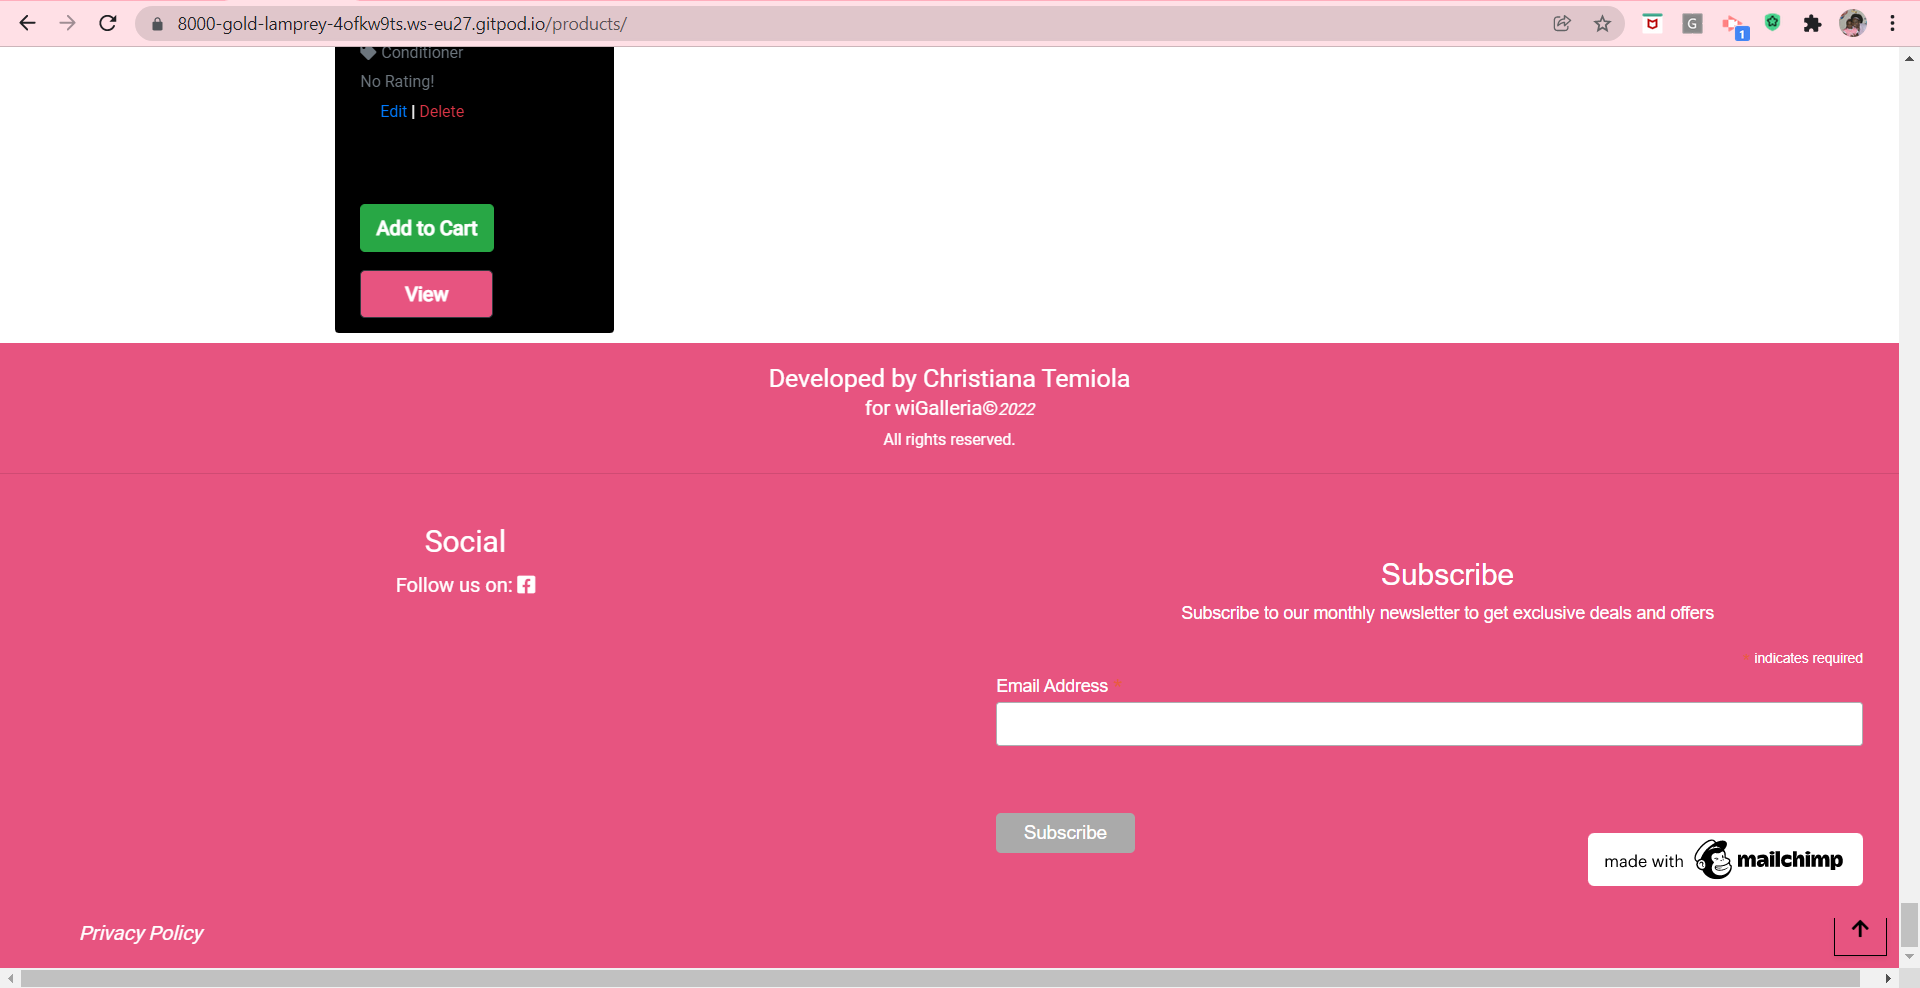Open the made with Mailchimp badge
The width and height of the screenshot is (1920, 988).
click(x=1725, y=860)
